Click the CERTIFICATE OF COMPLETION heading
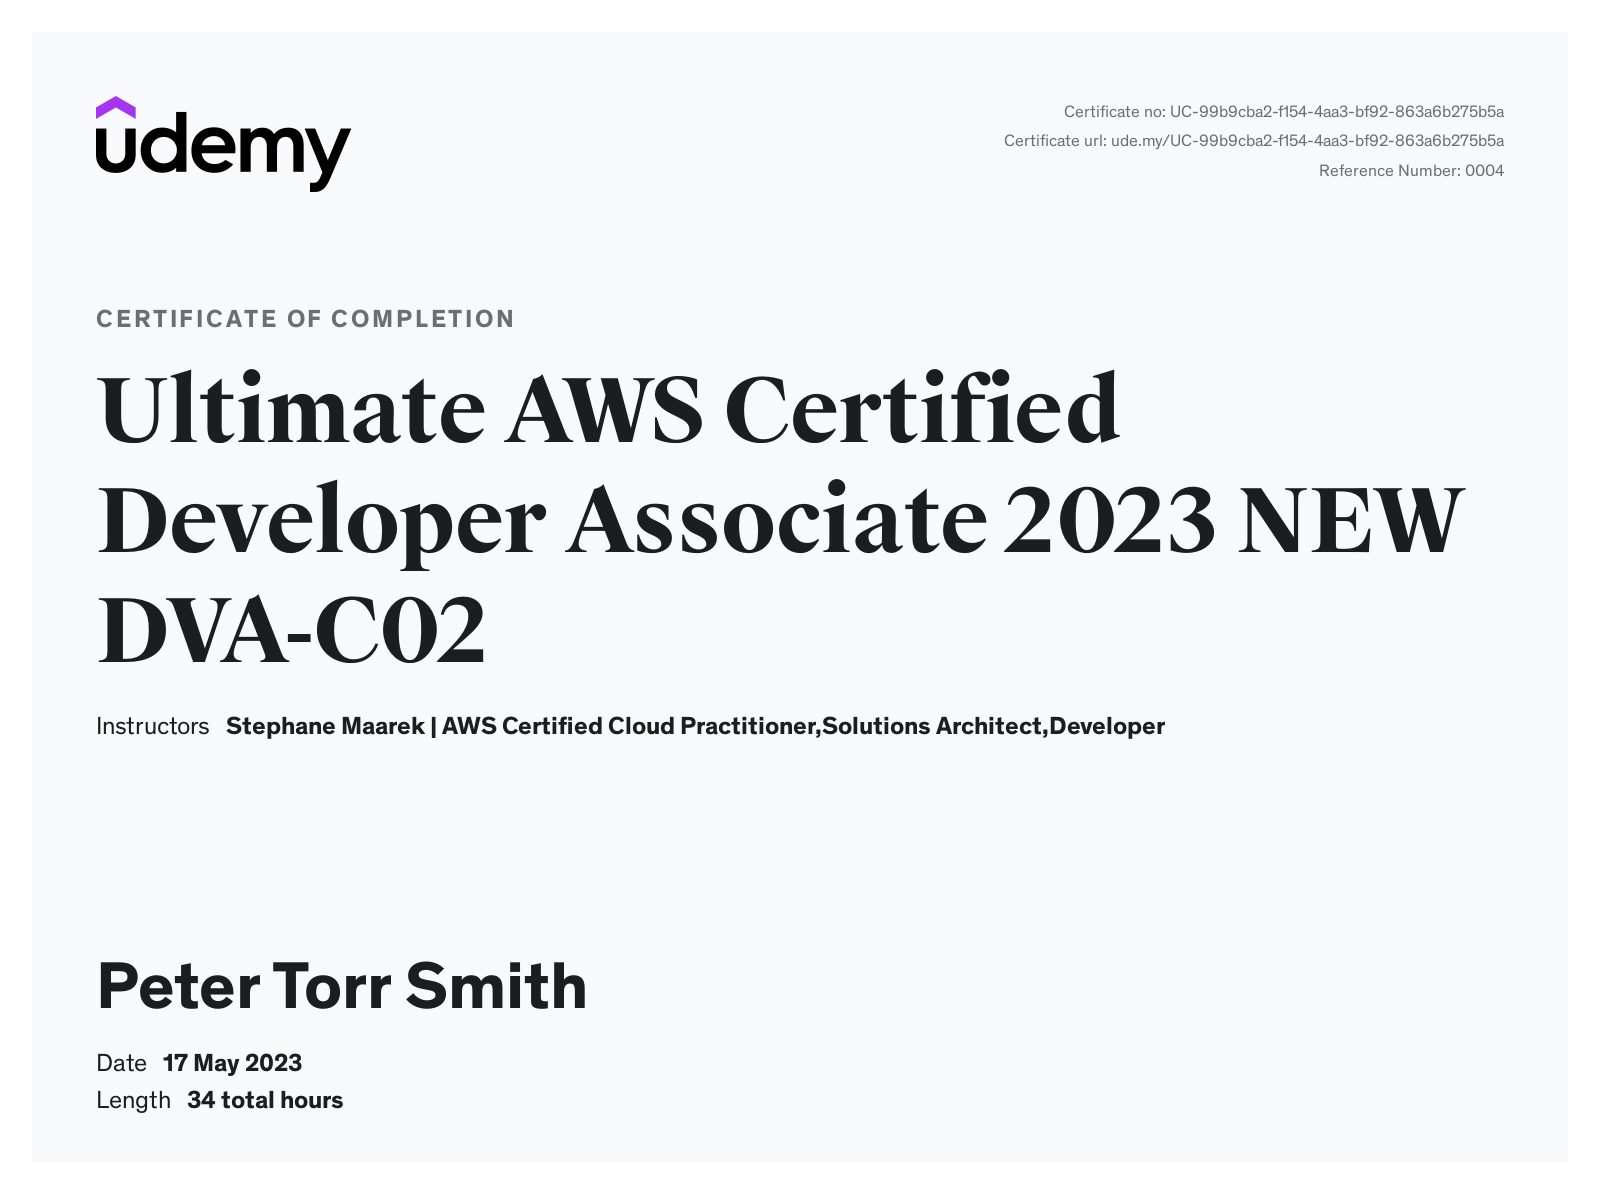This screenshot has height=1190, width=1600. pos(305,319)
